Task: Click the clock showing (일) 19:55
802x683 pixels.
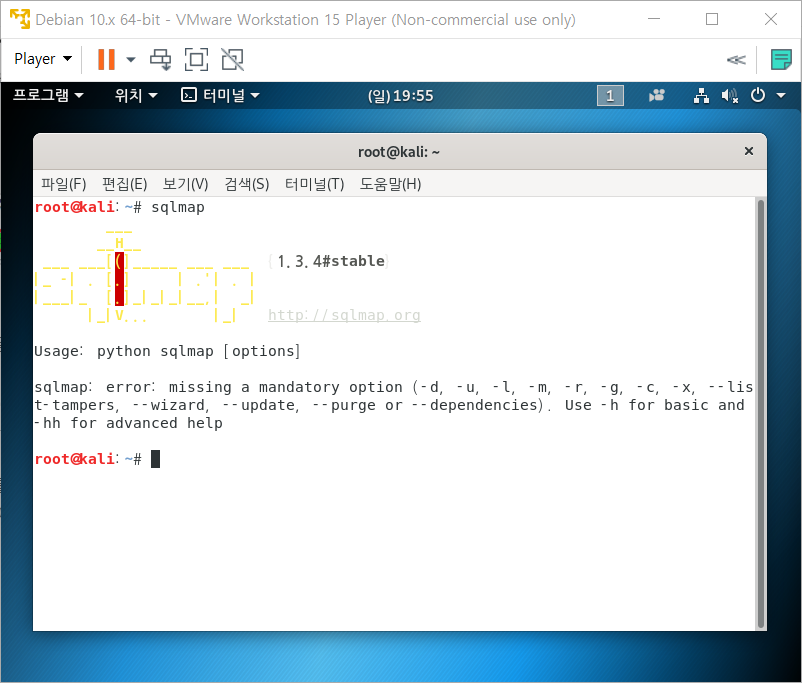Action: tap(400, 96)
